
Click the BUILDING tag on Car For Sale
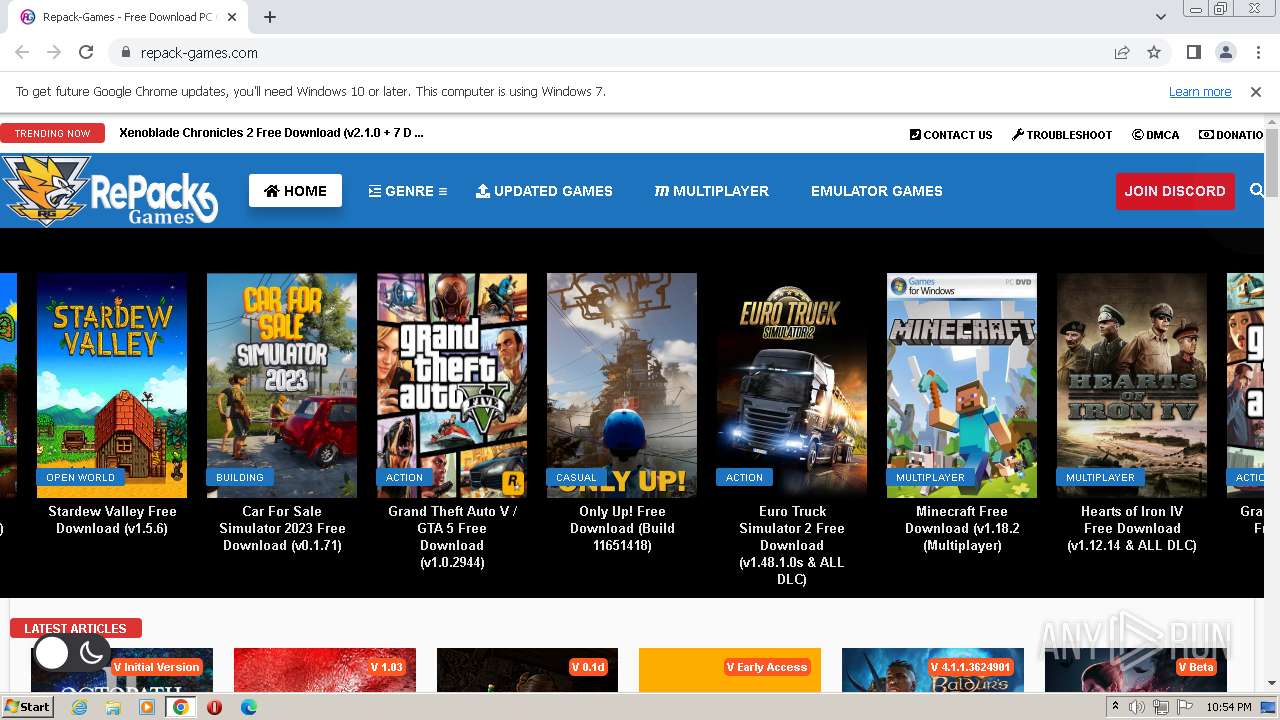tap(240, 477)
